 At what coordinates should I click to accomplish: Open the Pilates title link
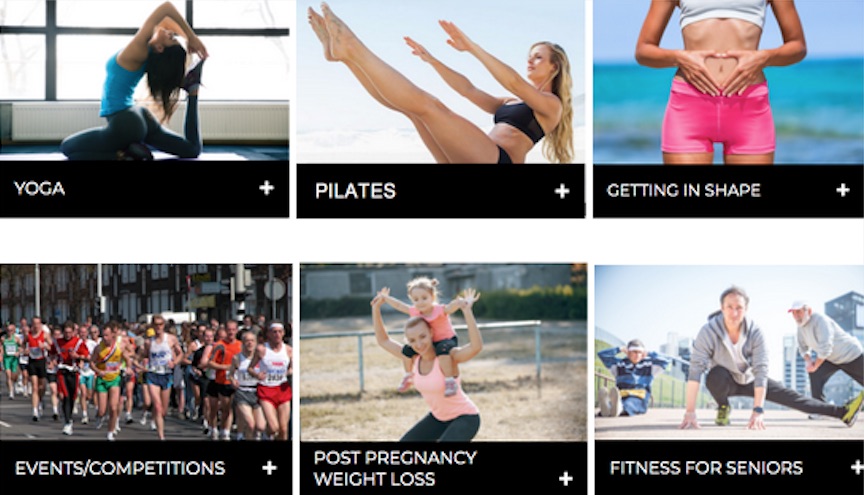tap(355, 191)
